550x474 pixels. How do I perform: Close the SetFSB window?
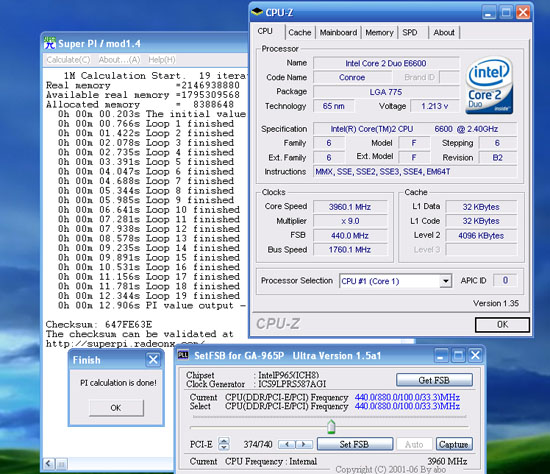(475, 355)
